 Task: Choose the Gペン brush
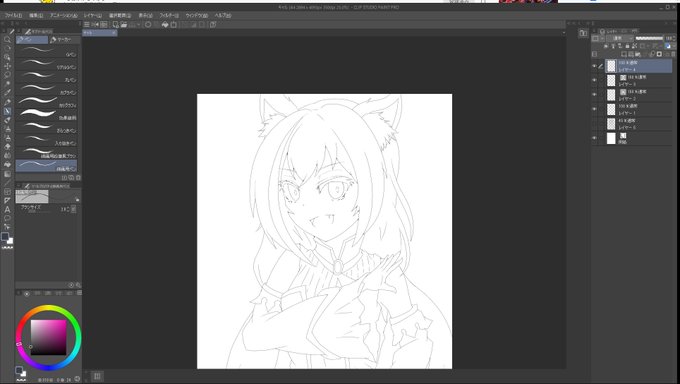click(x=47, y=51)
